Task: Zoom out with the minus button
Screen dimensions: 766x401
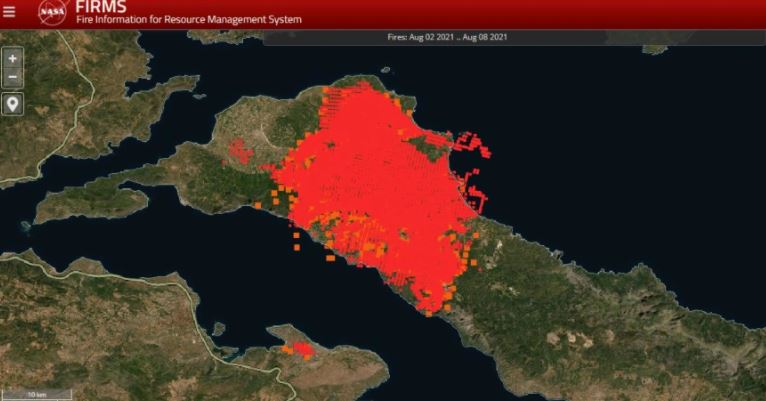Action: pos(13,77)
